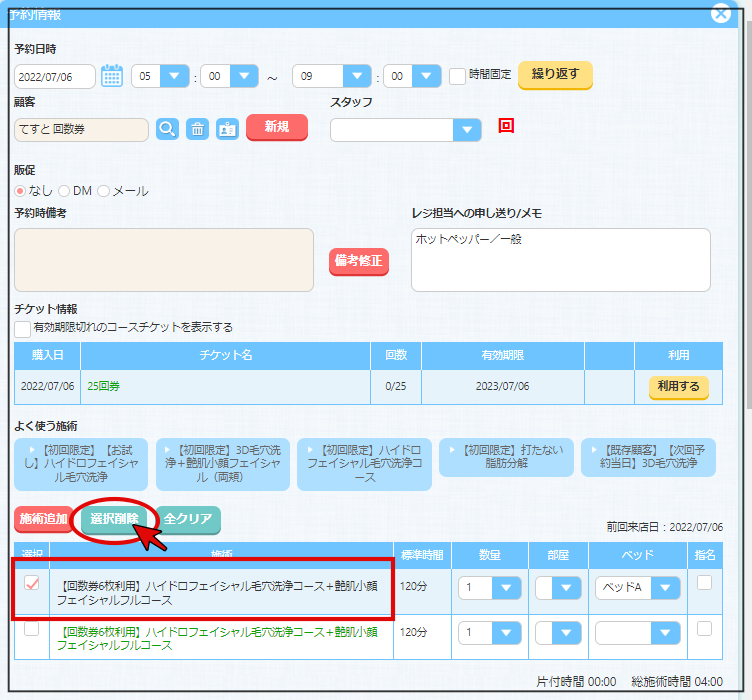Open the calendar date picker icon
Screen dimensions: 752x700
pyautogui.click(x=112, y=76)
